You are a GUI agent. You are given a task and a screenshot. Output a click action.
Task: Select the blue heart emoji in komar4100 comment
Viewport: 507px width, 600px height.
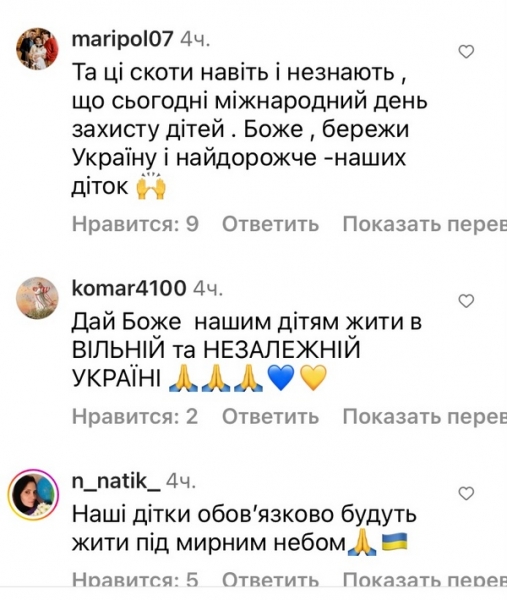tap(281, 378)
